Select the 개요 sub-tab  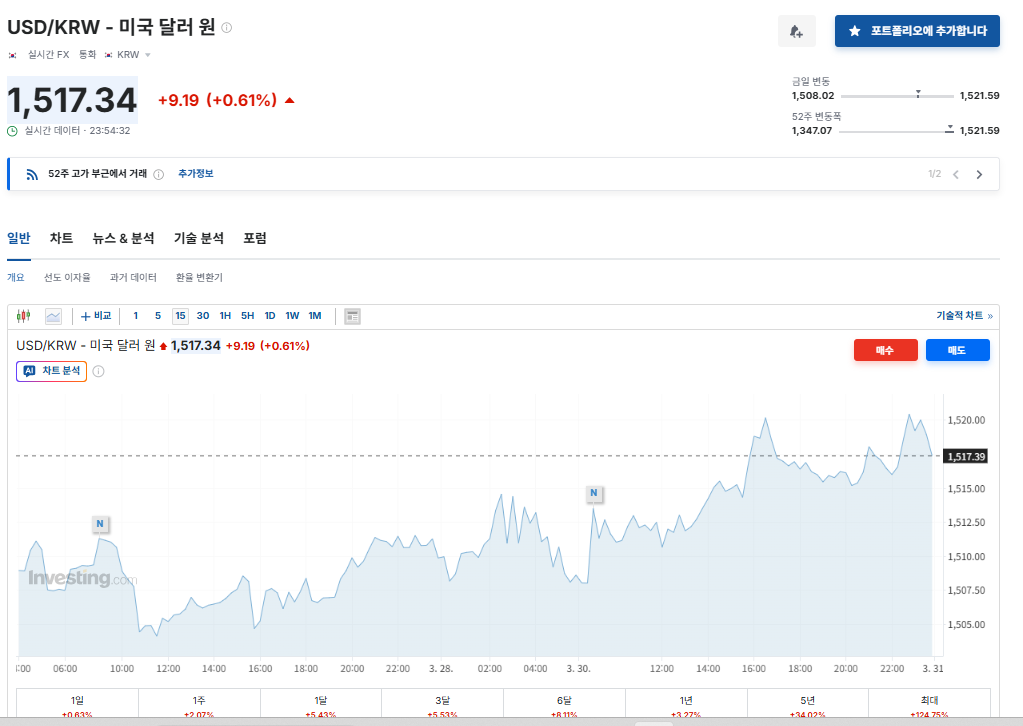pos(16,277)
